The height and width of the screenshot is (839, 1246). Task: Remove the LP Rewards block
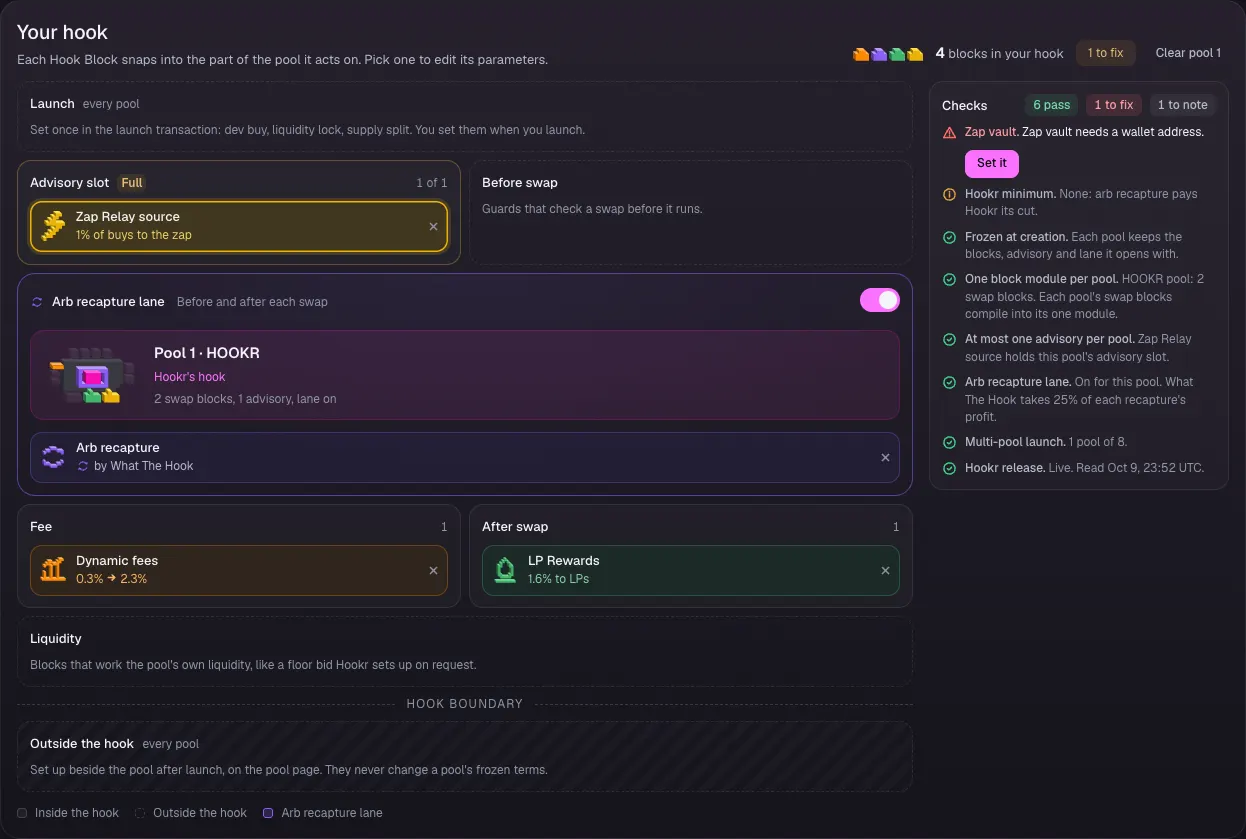pyautogui.click(x=885, y=571)
